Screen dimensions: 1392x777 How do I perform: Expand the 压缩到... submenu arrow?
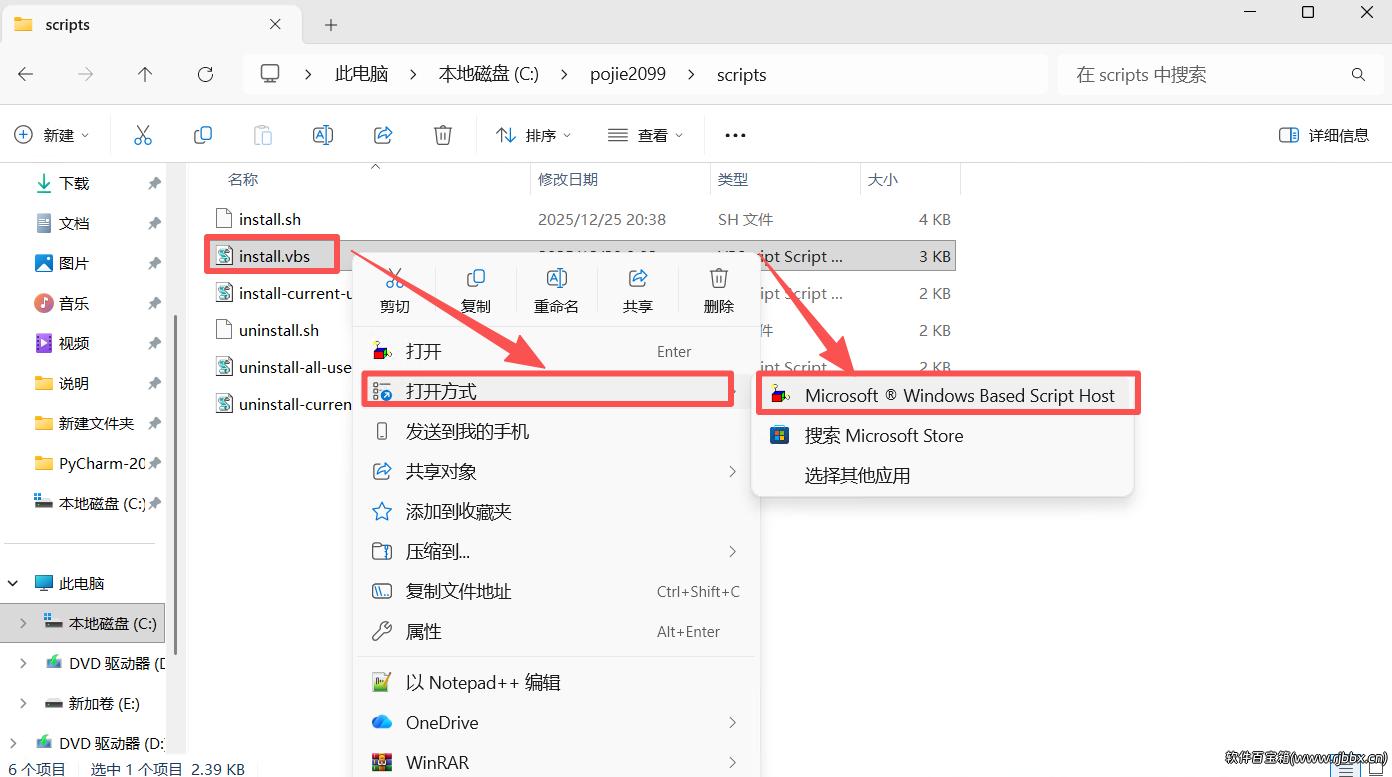(733, 551)
